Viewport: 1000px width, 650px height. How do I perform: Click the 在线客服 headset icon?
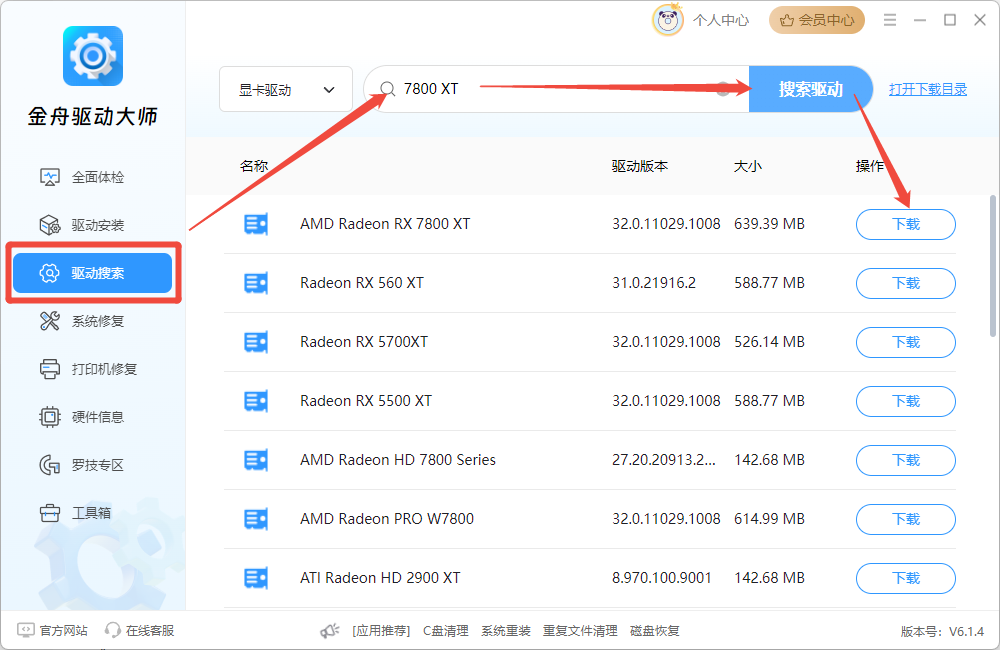coord(113,631)
